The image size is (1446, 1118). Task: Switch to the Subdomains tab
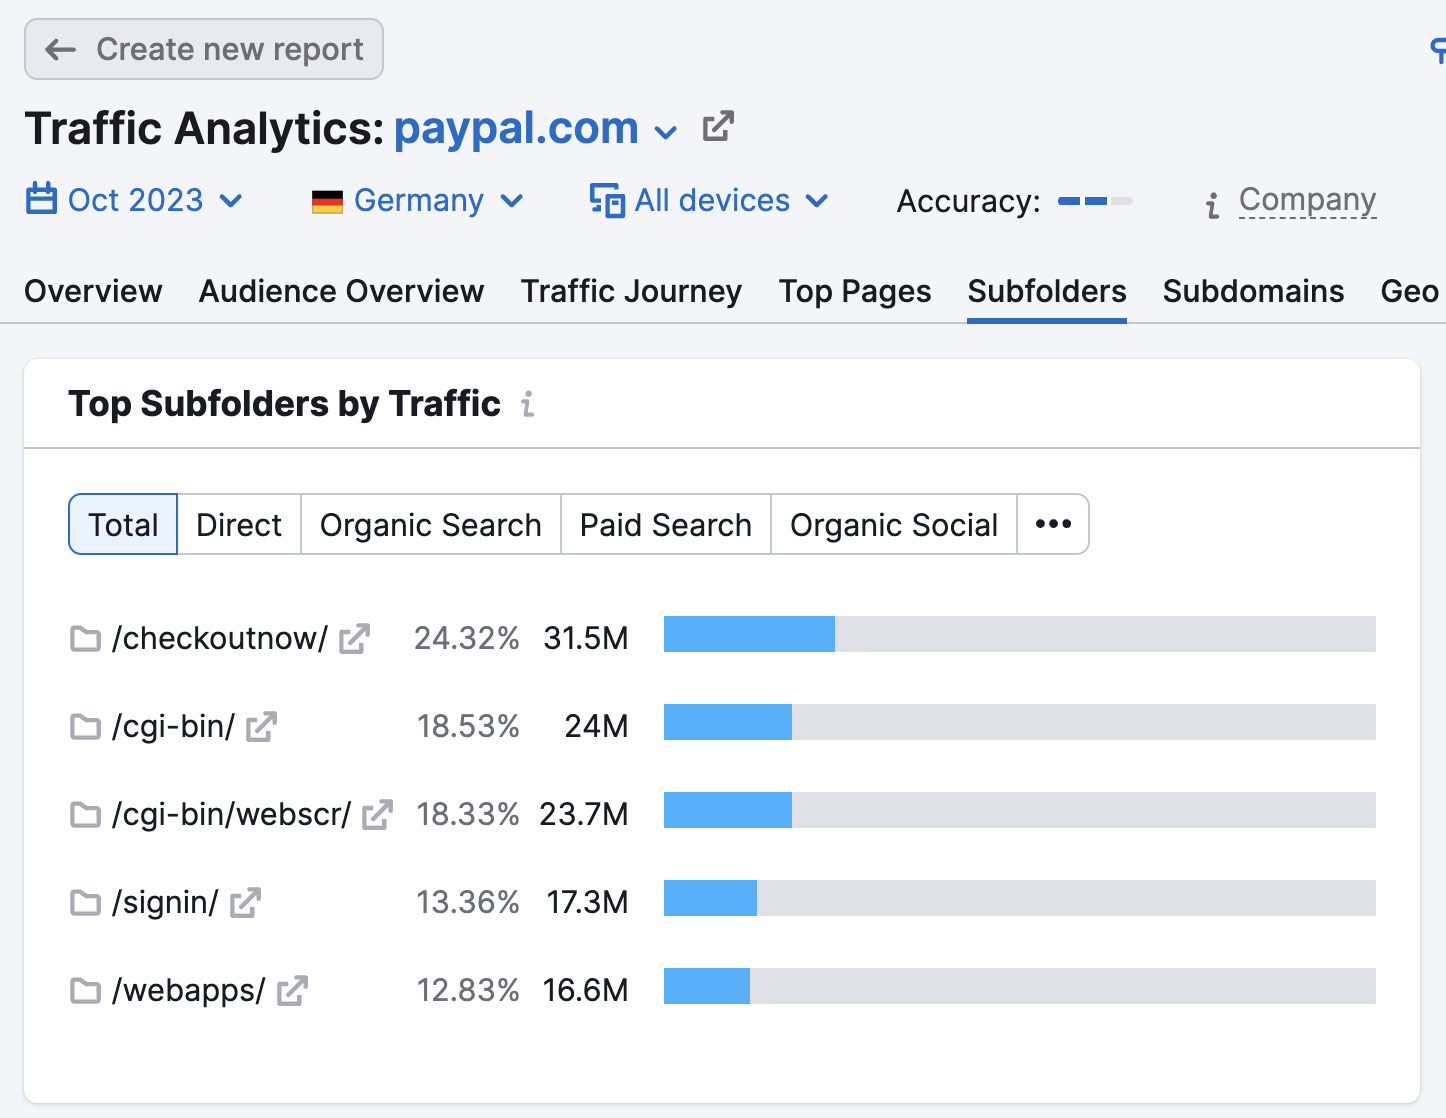coord(1253,291)
